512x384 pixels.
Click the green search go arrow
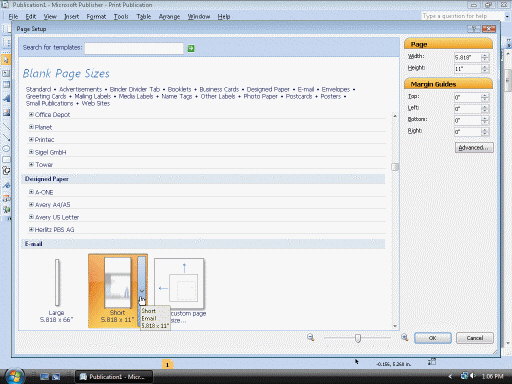click(191, 49)
